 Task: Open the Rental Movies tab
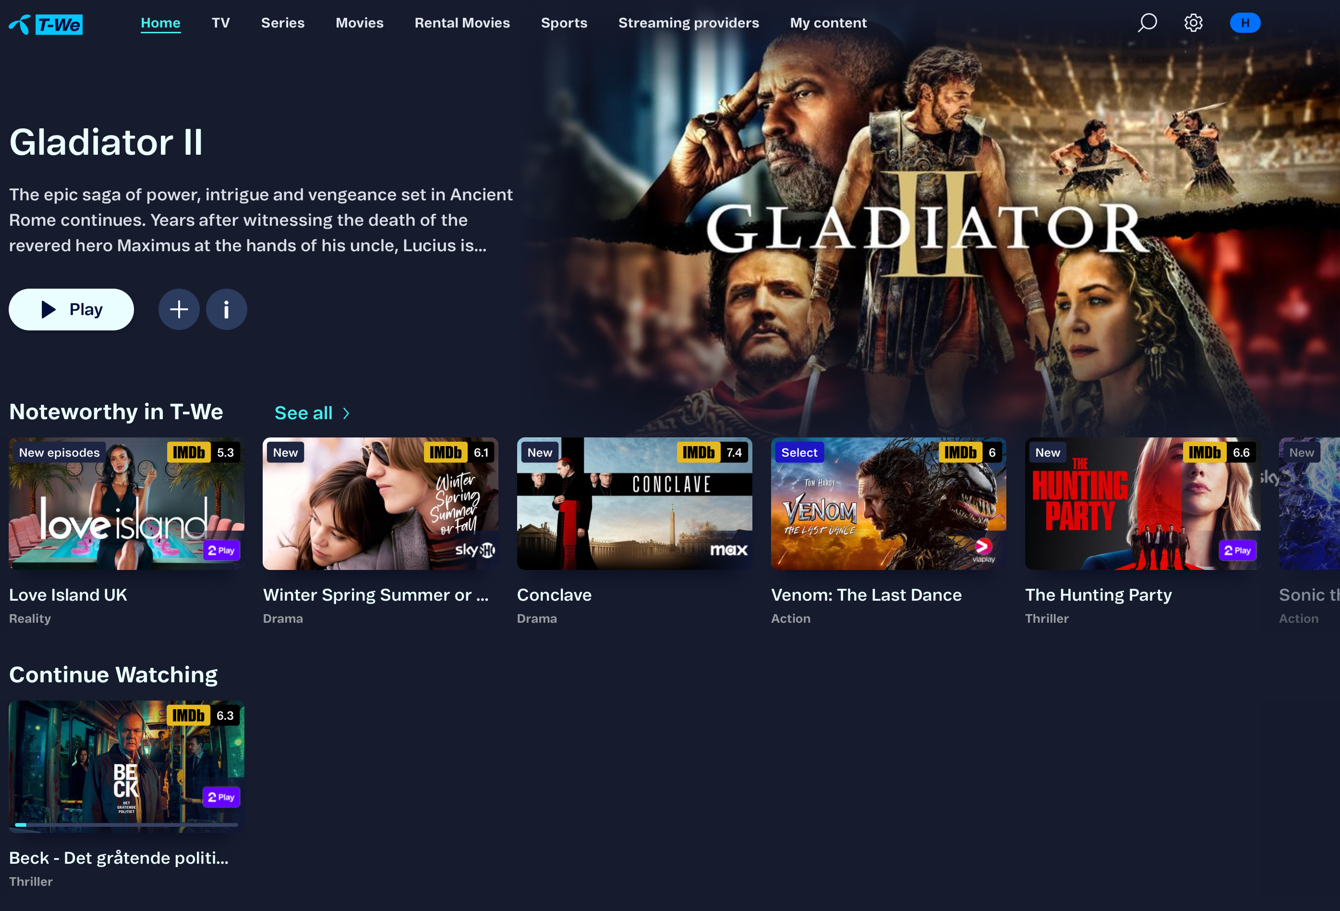pyautogui.click(x=462, y=23)
